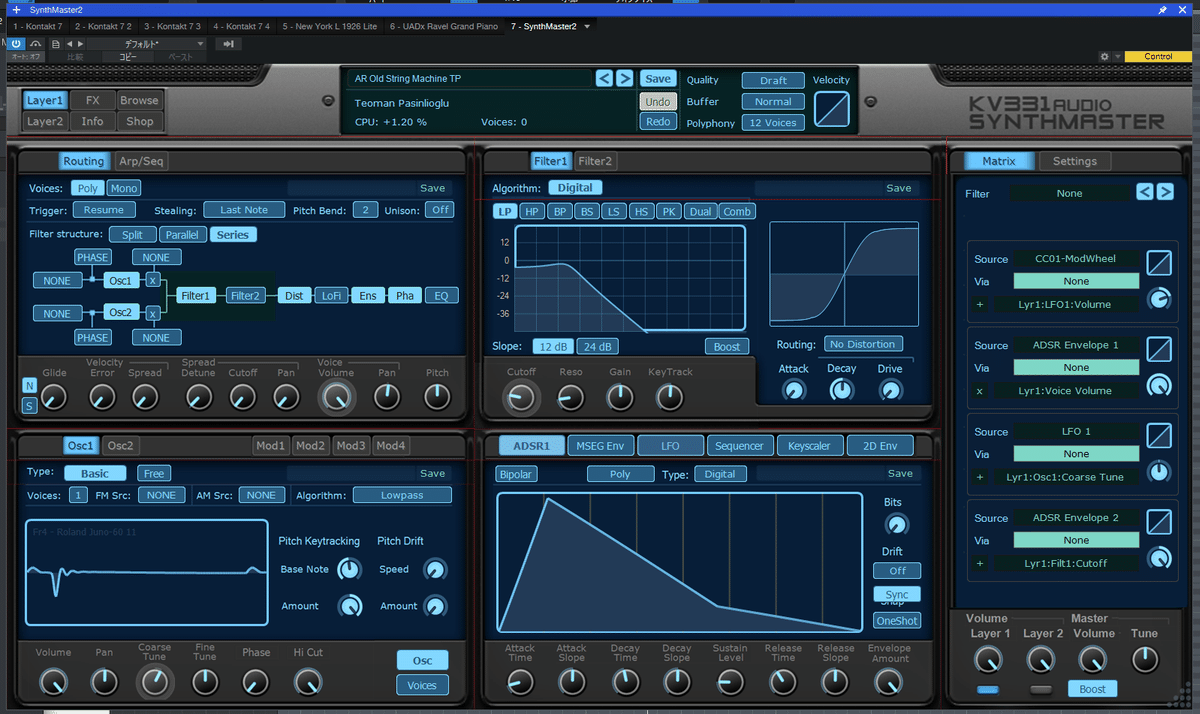This screenshot has width=1200, height=714.
Task: Click the Redo button
Action: click(x=657, y=122)
